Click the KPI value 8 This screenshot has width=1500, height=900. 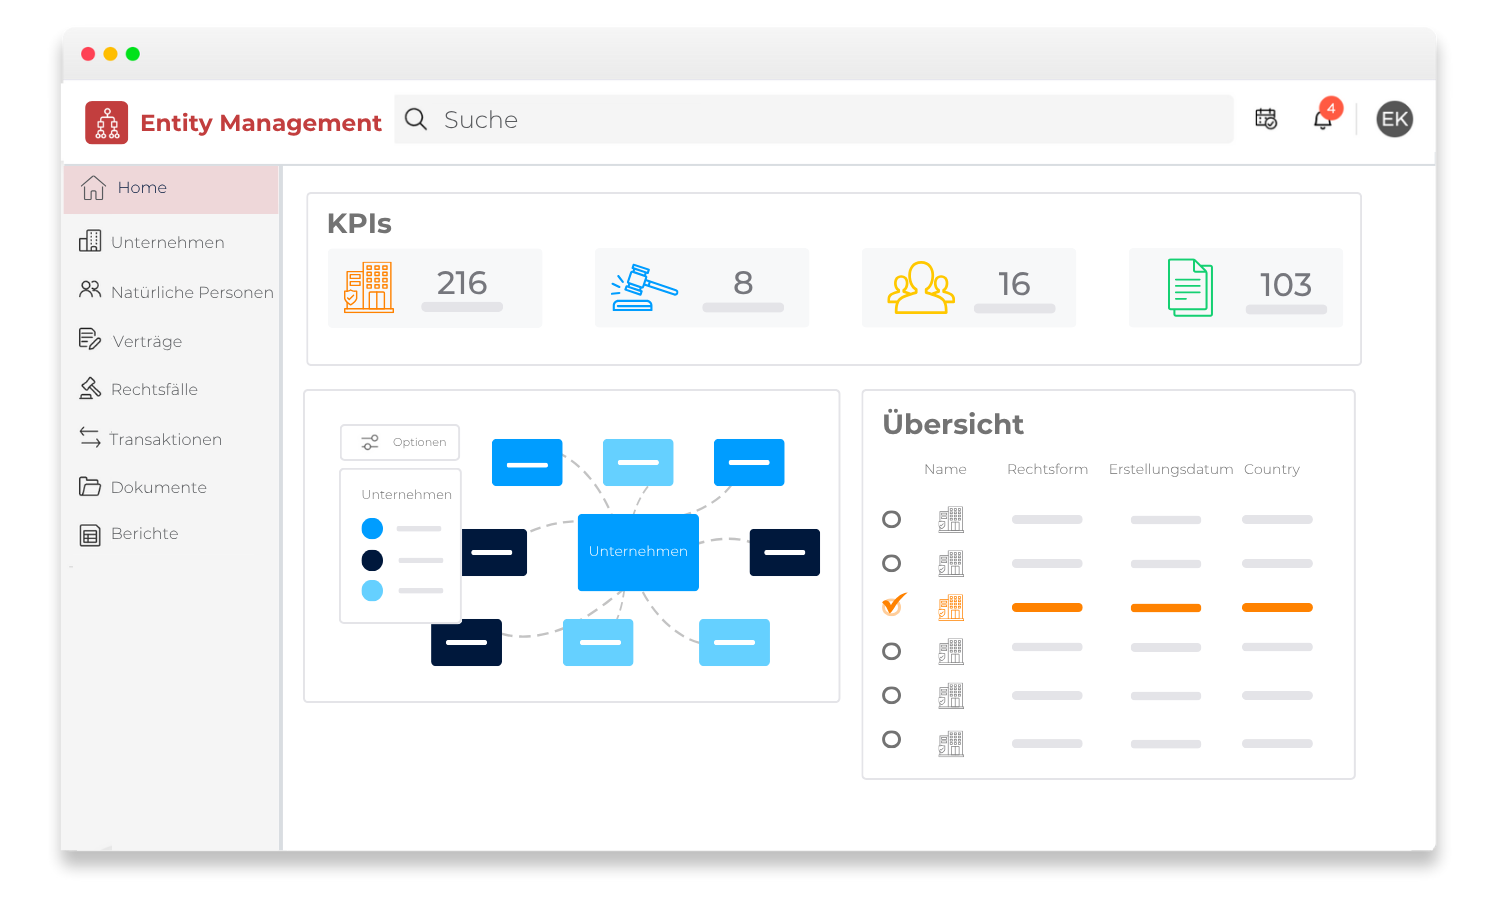[743, 283]
